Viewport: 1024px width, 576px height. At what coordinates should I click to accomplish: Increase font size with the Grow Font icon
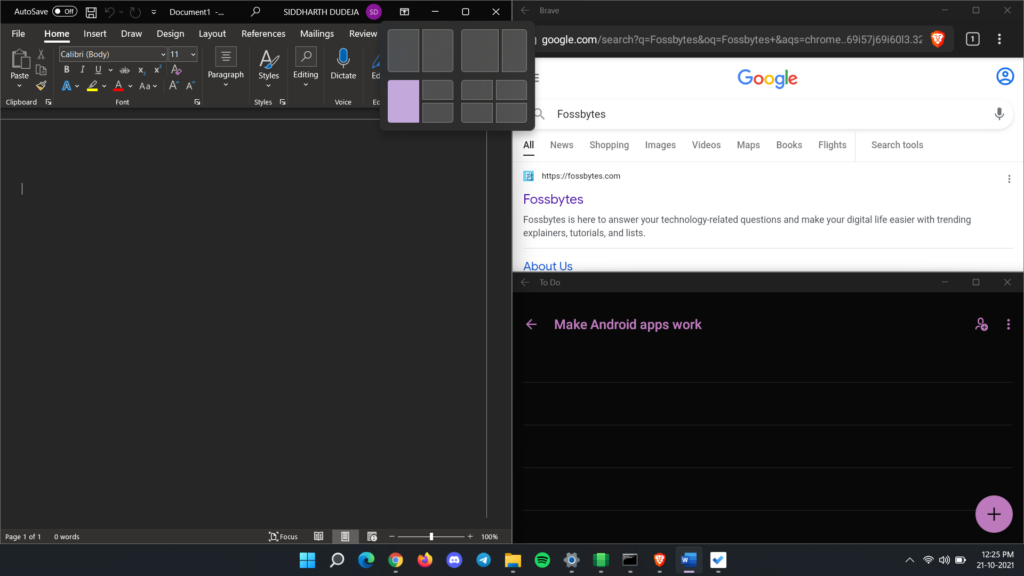pos(174,86)
